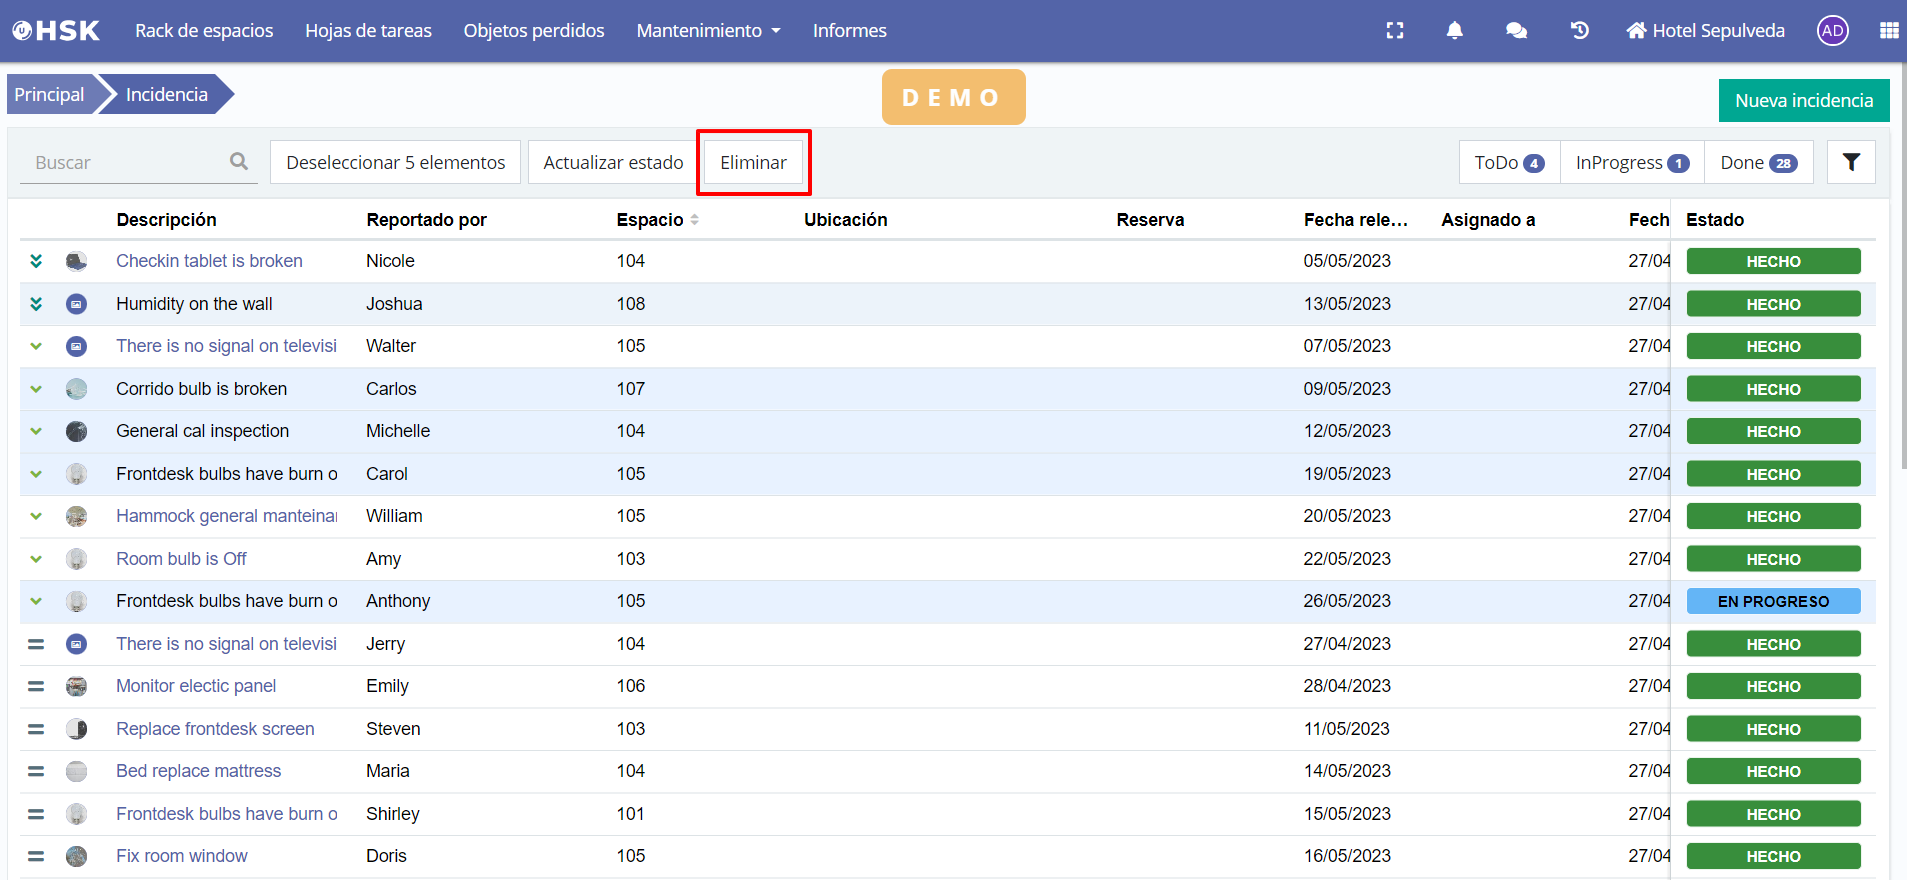Open Hotel Sepulveda selector

coord(1705,31)
